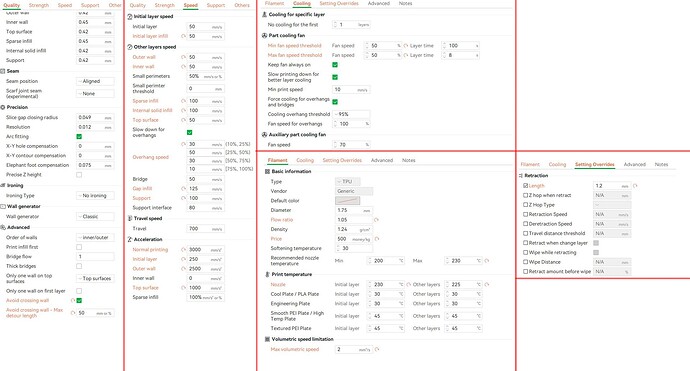Reset Normal printing acceleration icon
The width and height of the screenshot is (690, 371).
[183, 250]
